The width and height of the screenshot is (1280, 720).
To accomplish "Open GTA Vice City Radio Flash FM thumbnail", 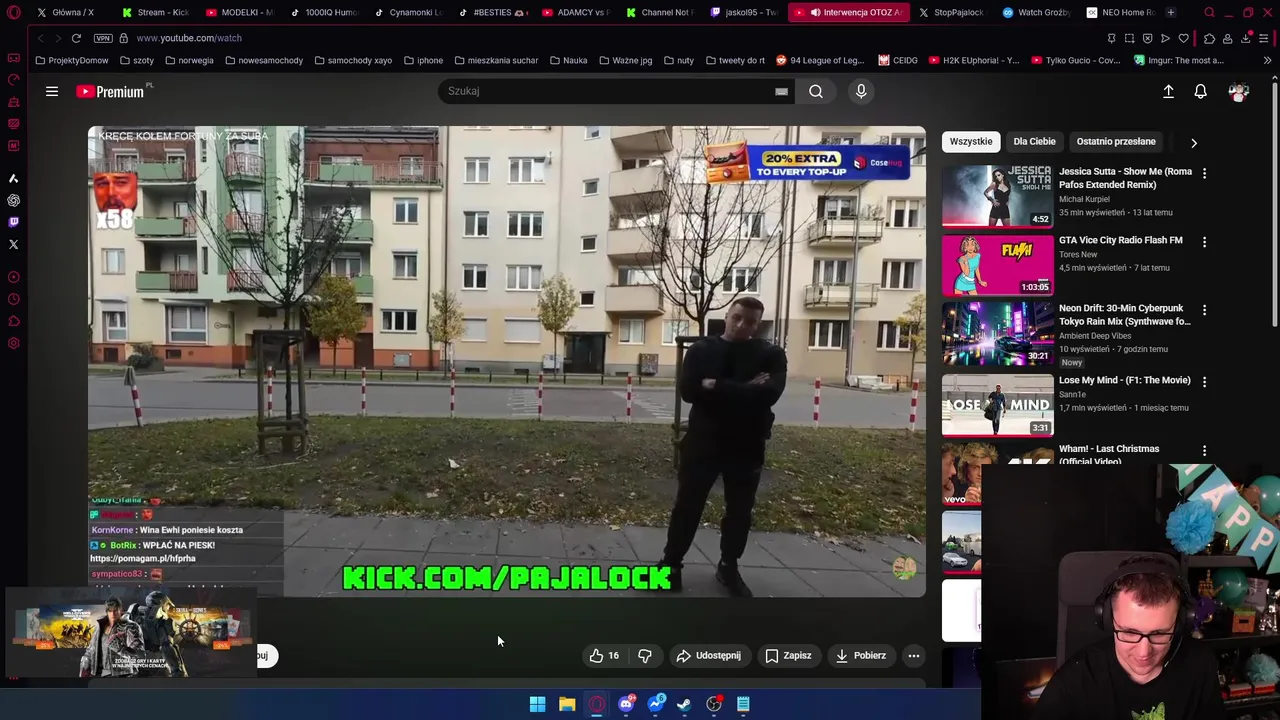I will coord(997,265).
